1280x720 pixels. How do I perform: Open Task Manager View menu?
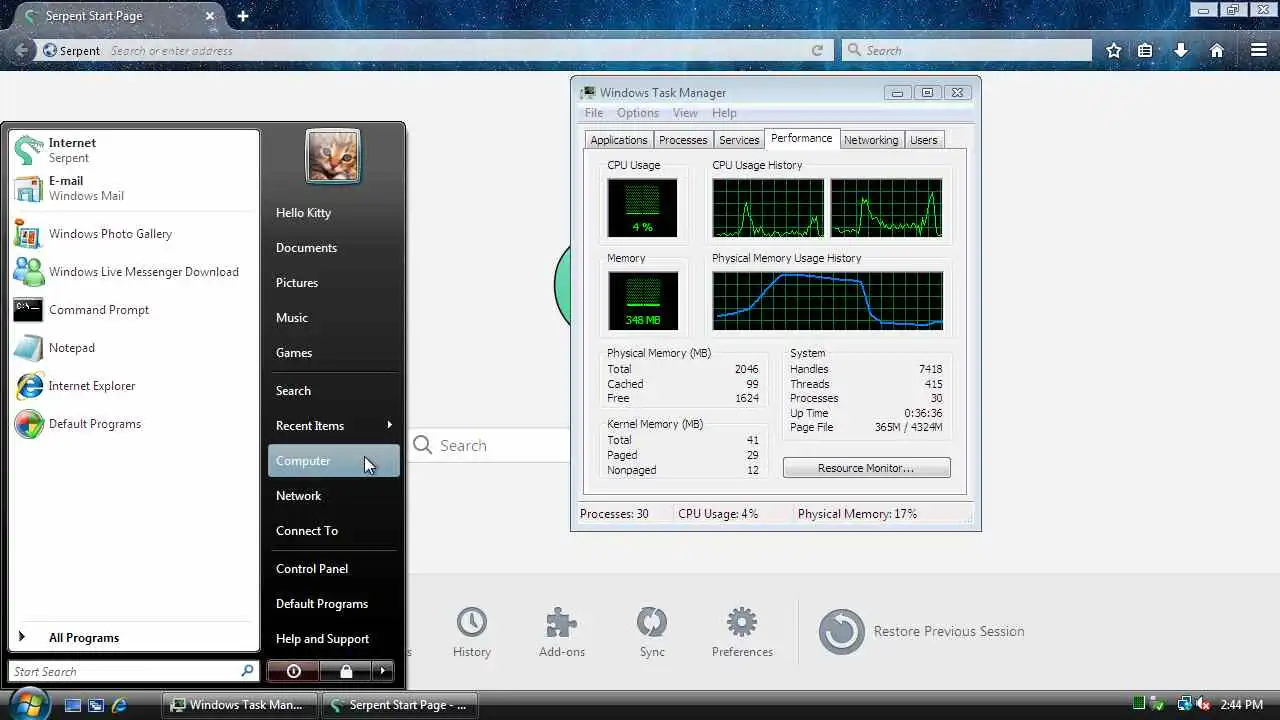685,113
